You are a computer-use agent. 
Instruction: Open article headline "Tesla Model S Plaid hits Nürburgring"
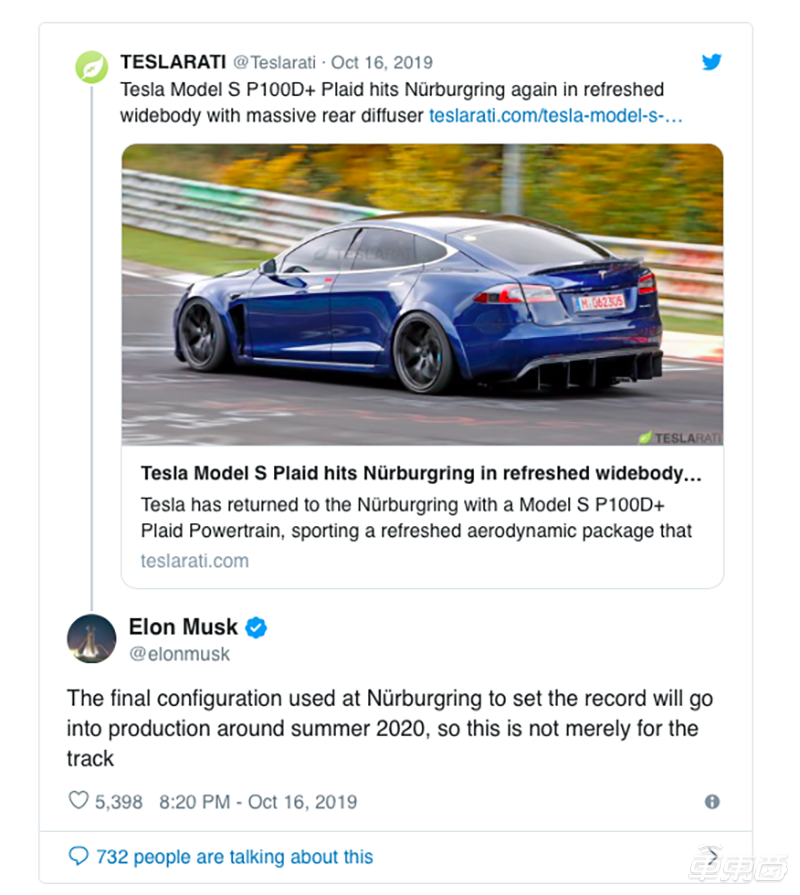[x=421, y=473]
